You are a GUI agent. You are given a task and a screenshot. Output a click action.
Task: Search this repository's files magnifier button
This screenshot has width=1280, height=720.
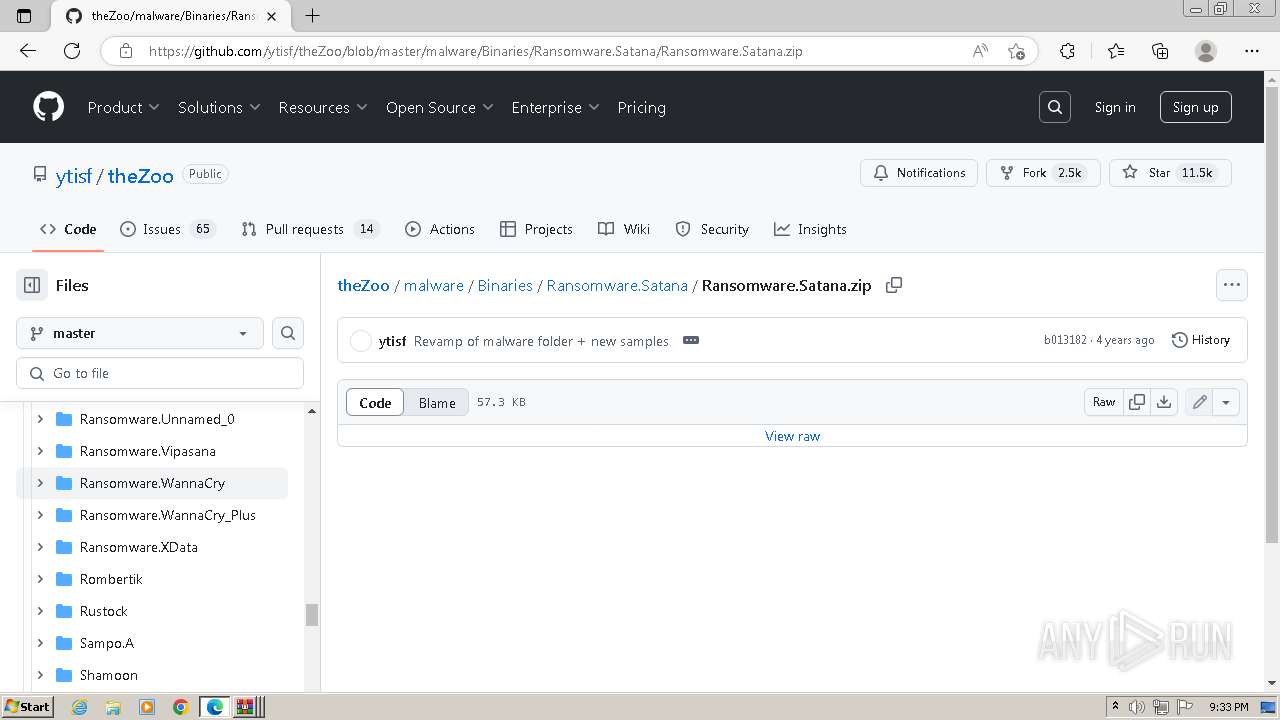(288, 333)
